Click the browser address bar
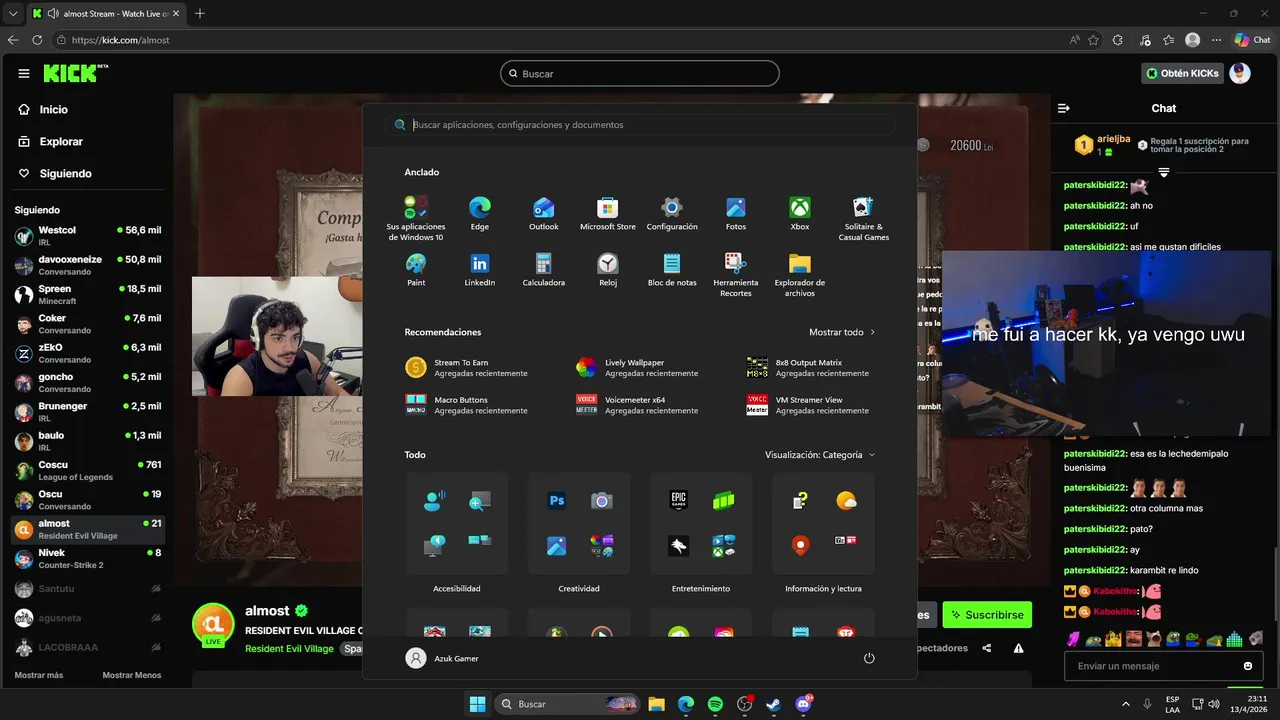 (560, 40)
